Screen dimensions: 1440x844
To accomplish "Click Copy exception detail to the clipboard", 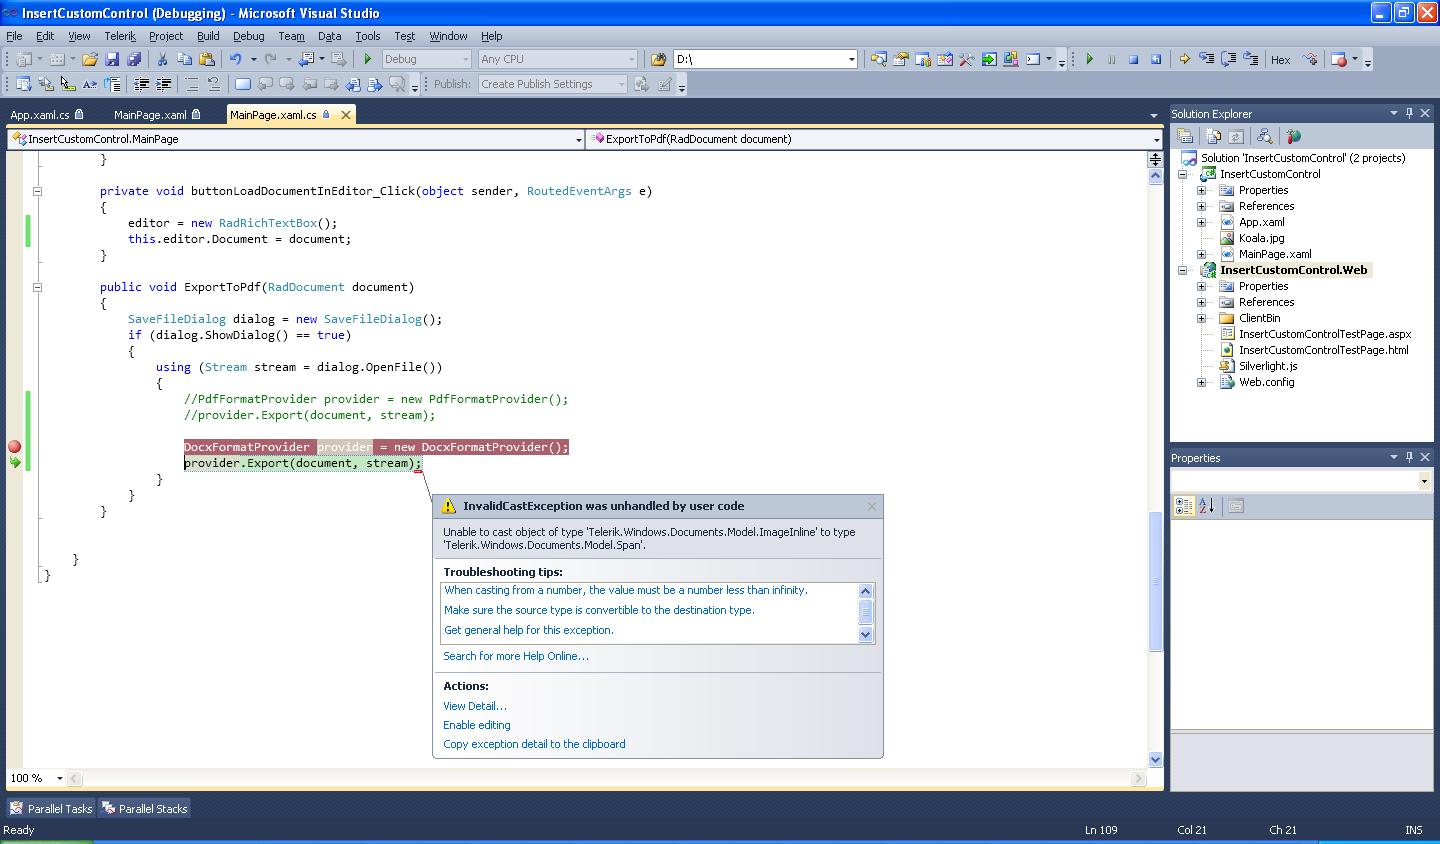I will [534, 744].
